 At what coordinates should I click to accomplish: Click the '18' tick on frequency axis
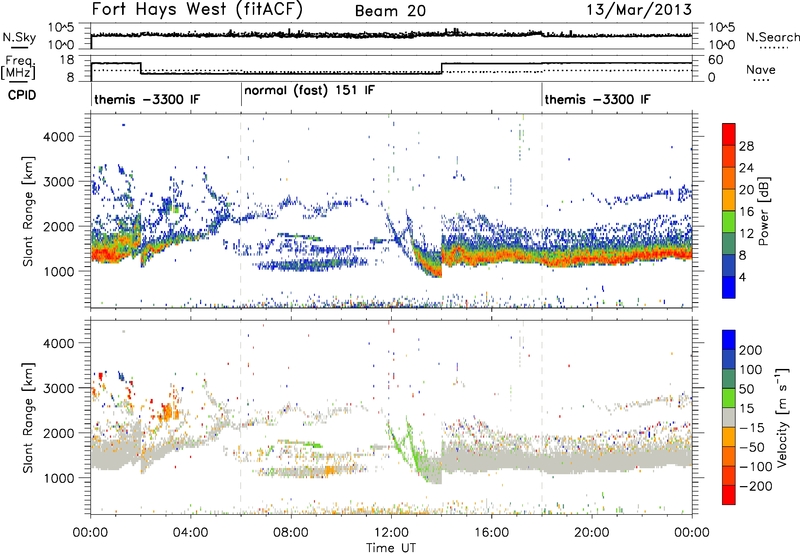point(67,60)
